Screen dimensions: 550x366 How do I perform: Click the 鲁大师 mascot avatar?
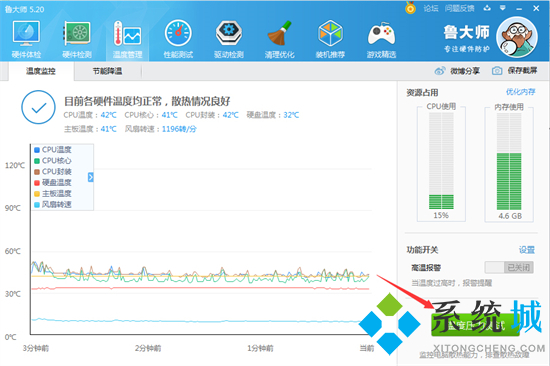pos(517,37)
